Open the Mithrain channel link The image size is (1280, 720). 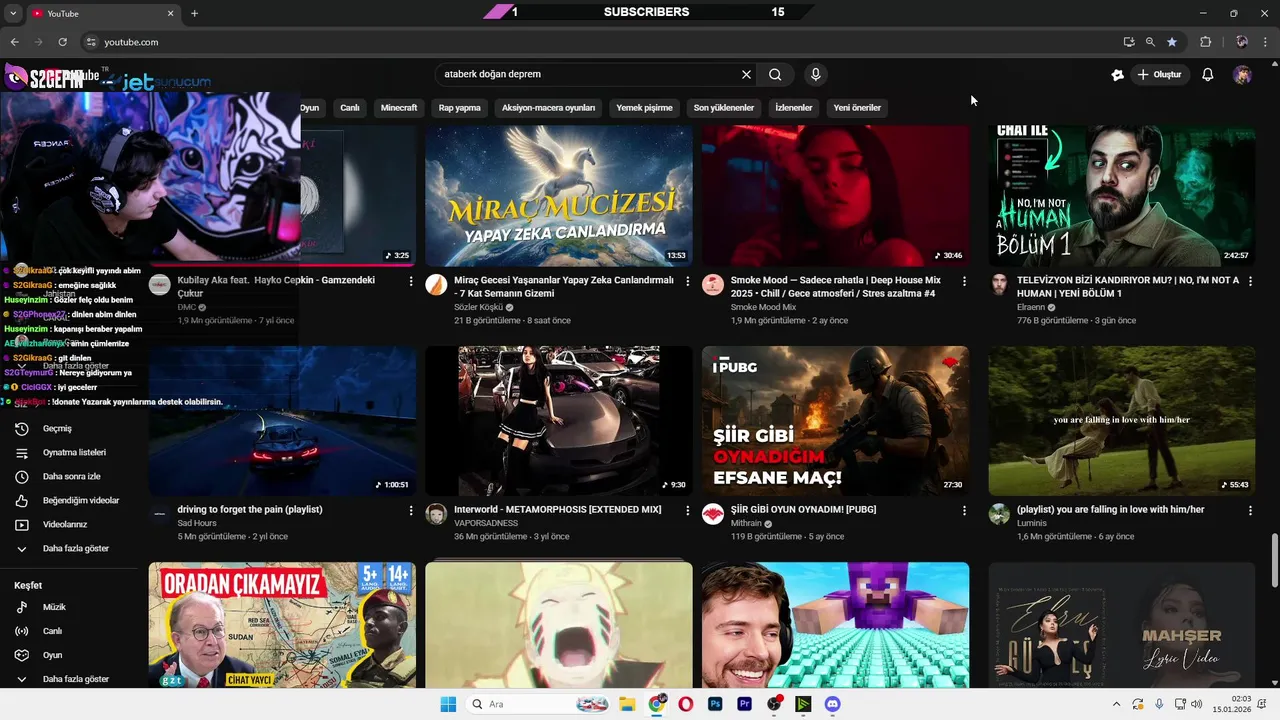[746, 523]
